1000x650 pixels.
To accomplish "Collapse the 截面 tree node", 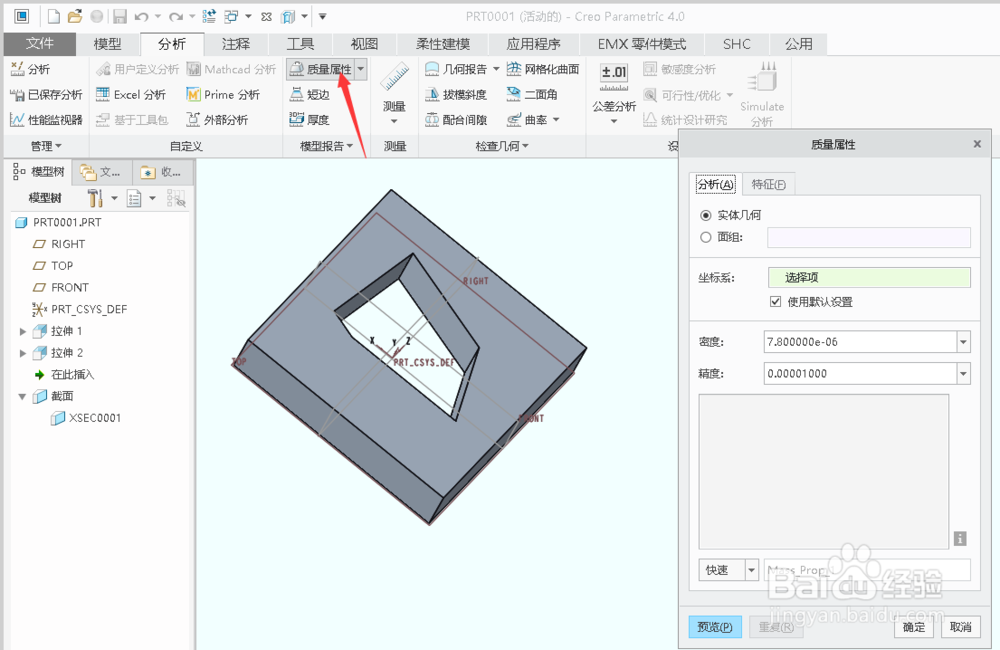I will tap(22, 396).
